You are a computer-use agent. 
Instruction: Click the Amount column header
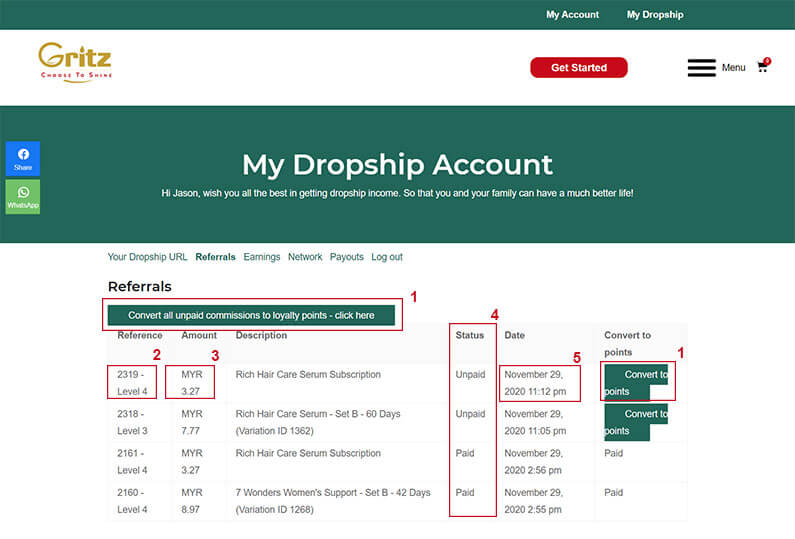click(x=199, y=335)
